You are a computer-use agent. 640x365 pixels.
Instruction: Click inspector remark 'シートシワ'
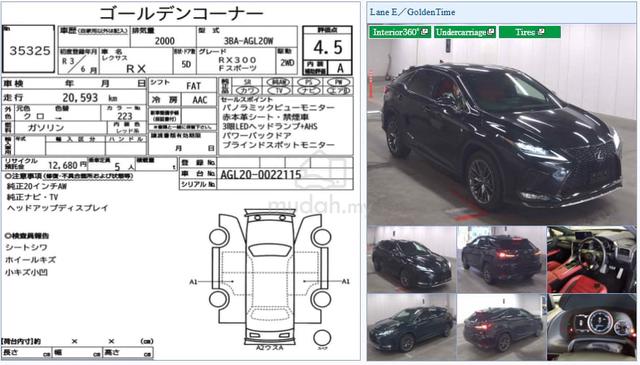click(x=27, y=247)
